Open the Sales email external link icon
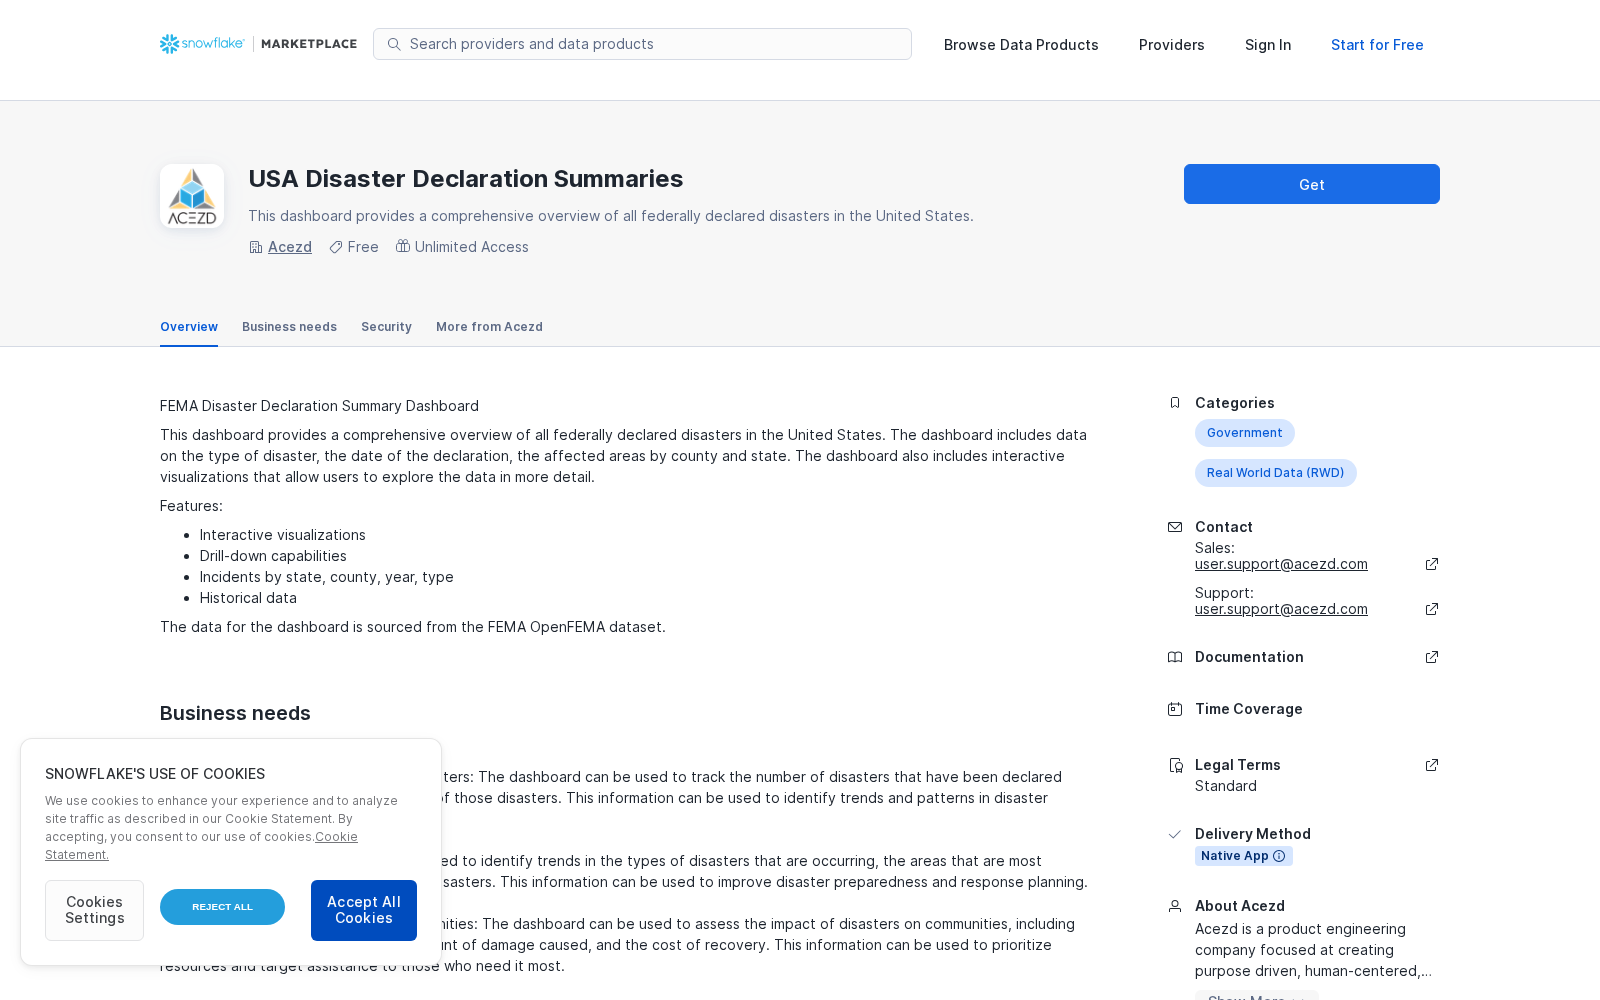1600x1000 pixels. (x=1432, y=564)
